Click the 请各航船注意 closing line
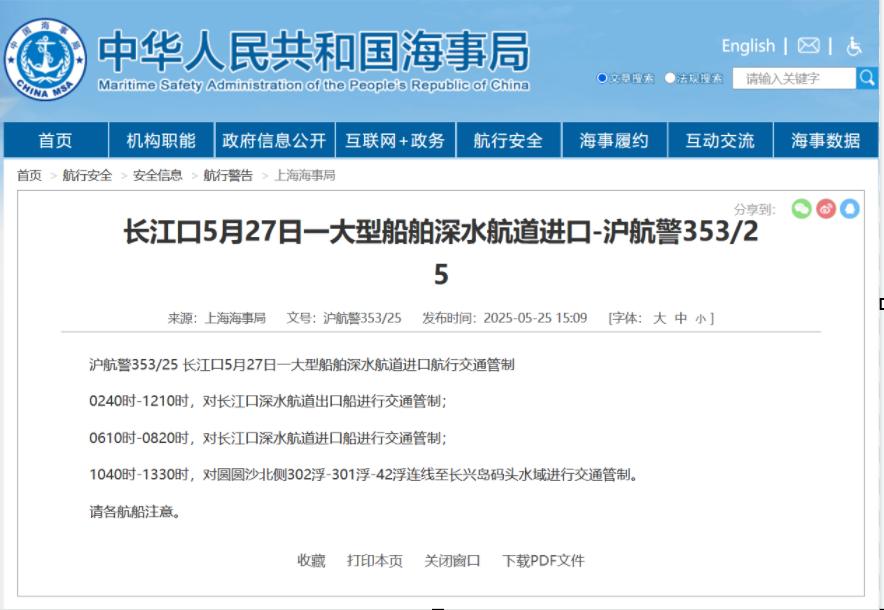The width and height of the screenshot is (884, 610). (x=135, y=512)
